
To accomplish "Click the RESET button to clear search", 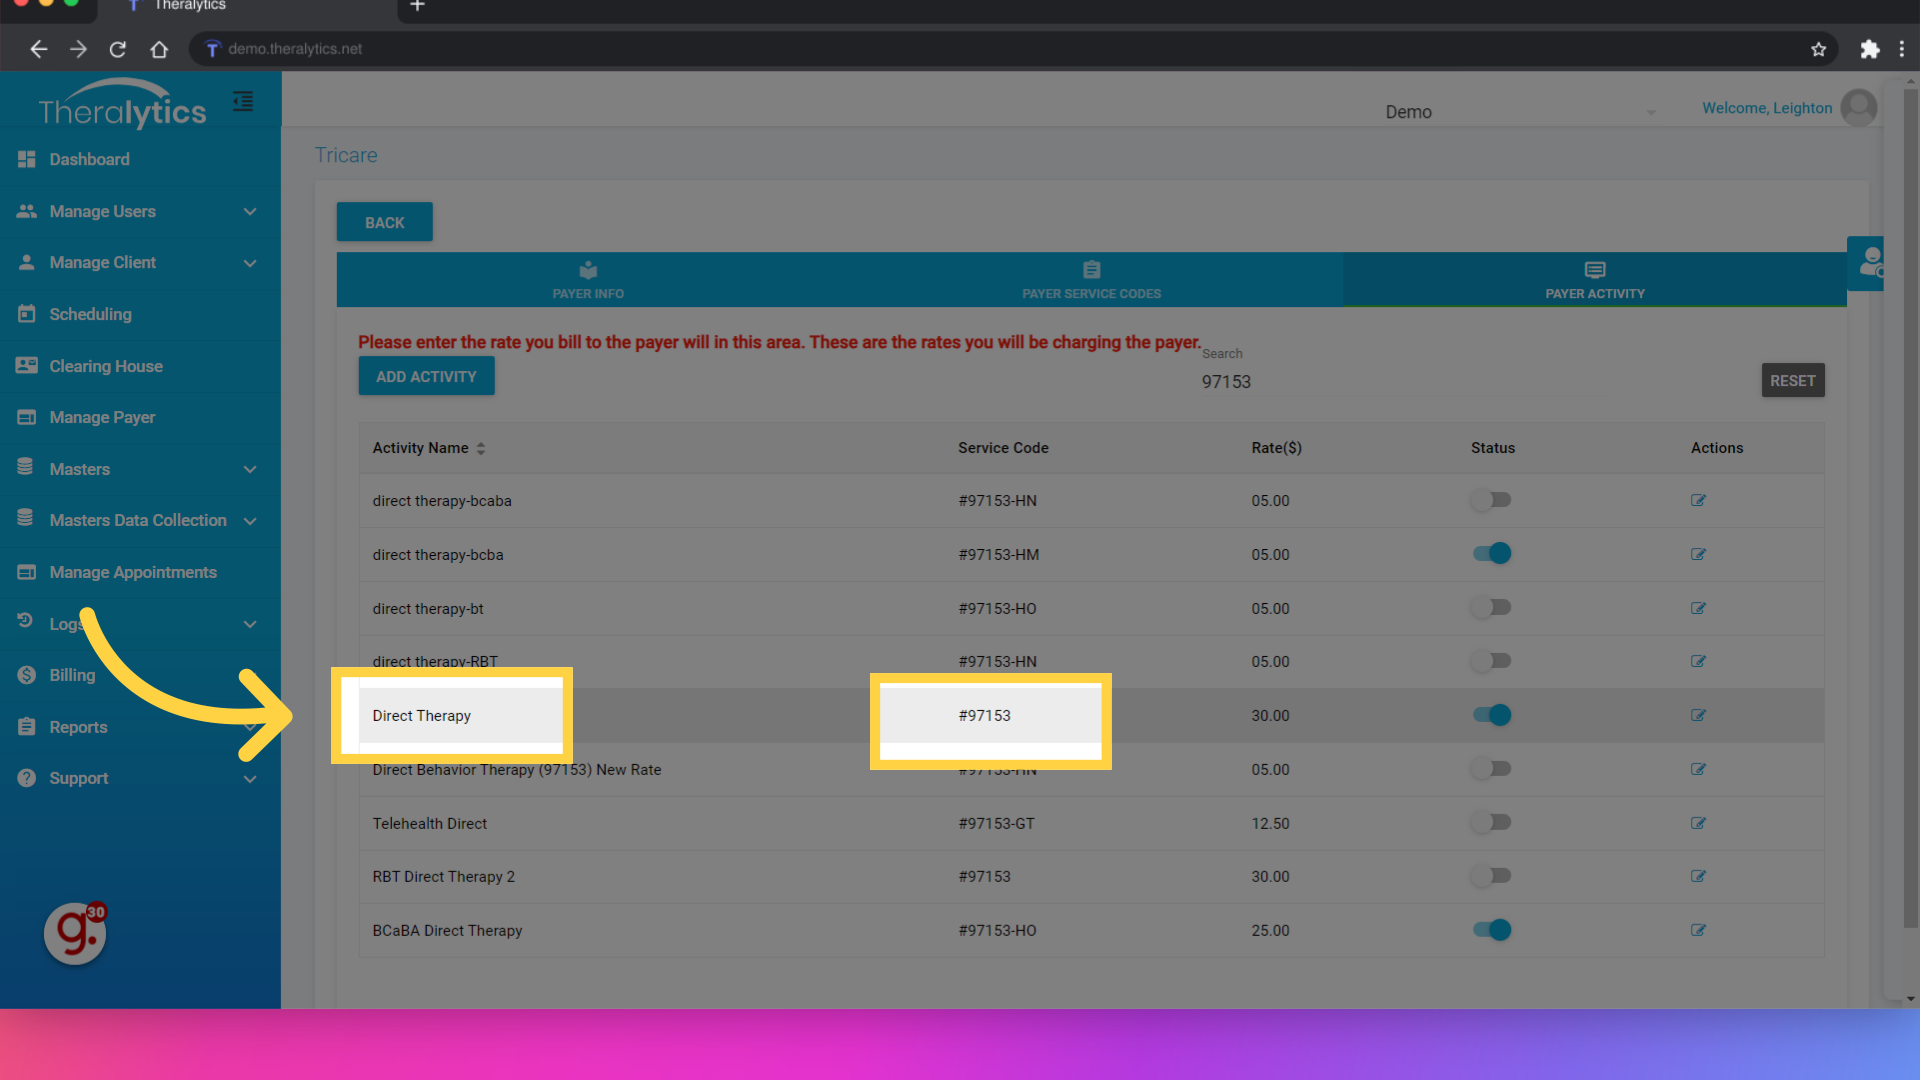I will (1791, 380).
